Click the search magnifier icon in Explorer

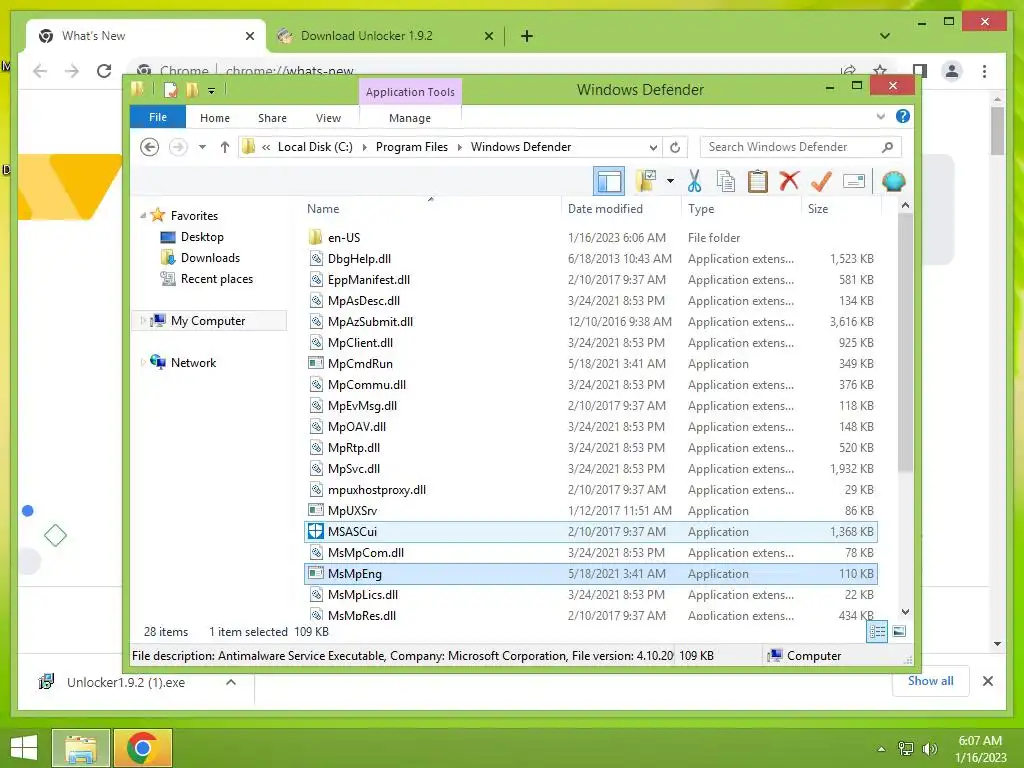tap(887, 147)
